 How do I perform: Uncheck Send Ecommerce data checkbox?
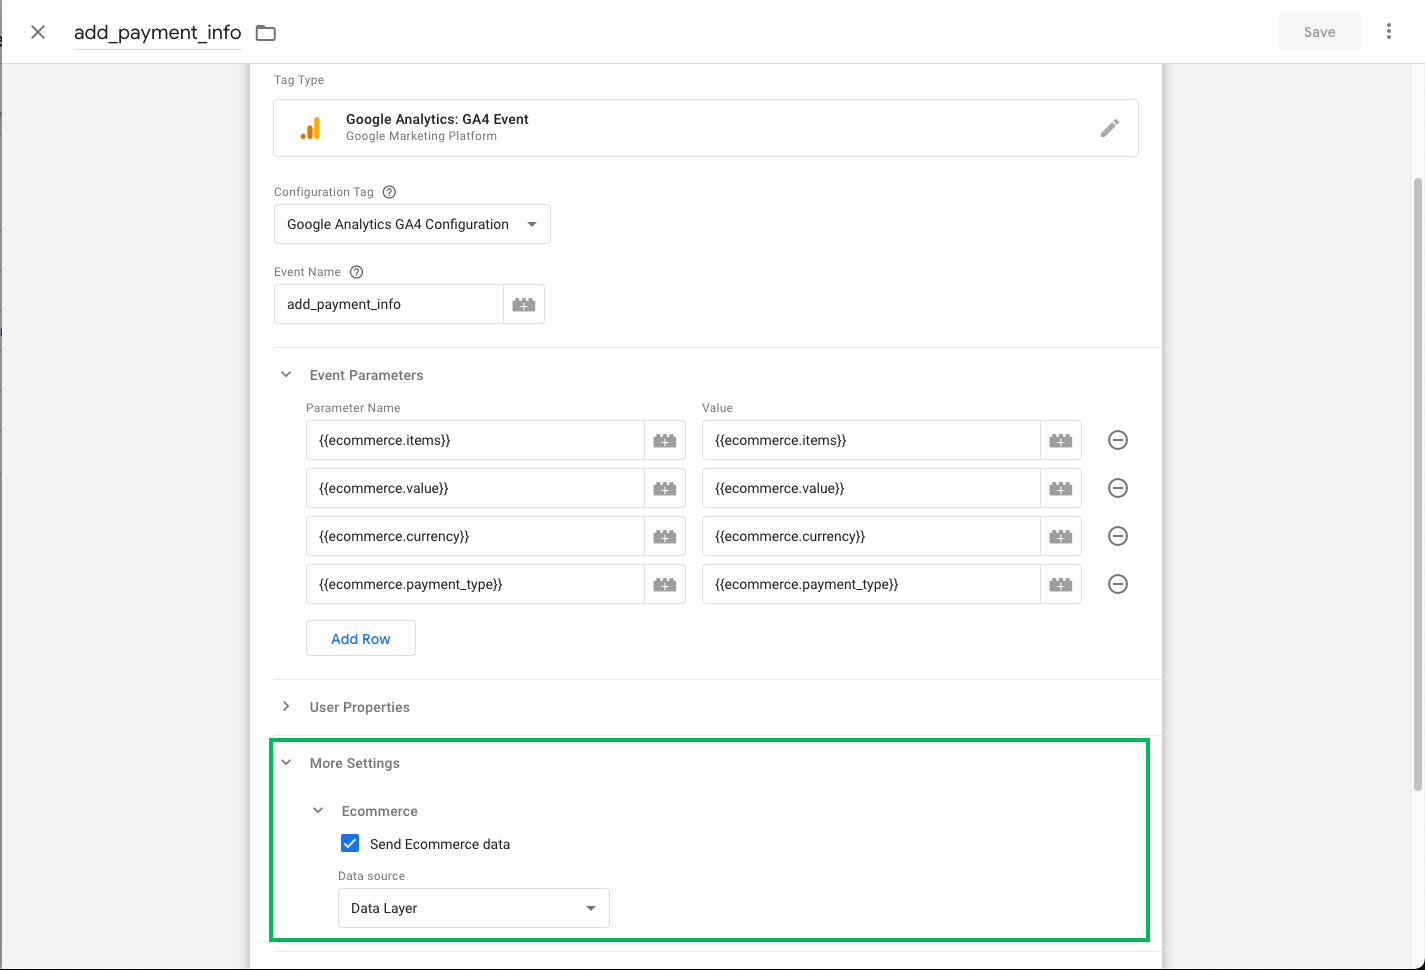point(350,843)
